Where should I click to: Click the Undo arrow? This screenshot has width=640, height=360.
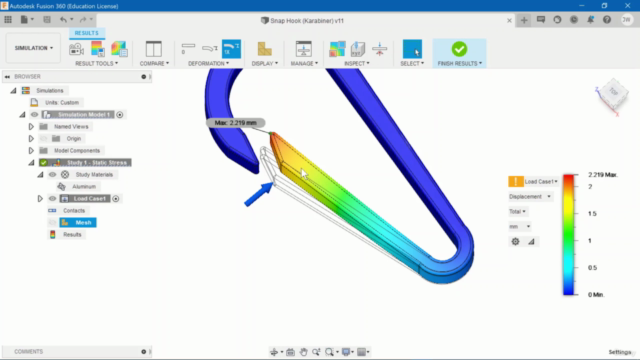point(63,20)
